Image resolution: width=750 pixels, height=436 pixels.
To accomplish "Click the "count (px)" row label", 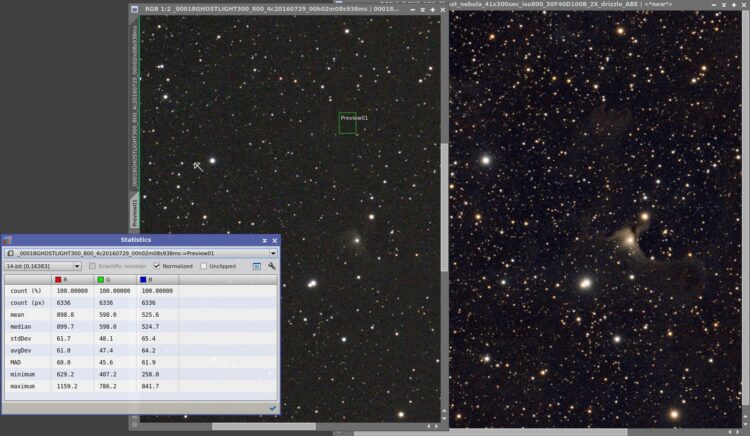I will pos(27,303).
